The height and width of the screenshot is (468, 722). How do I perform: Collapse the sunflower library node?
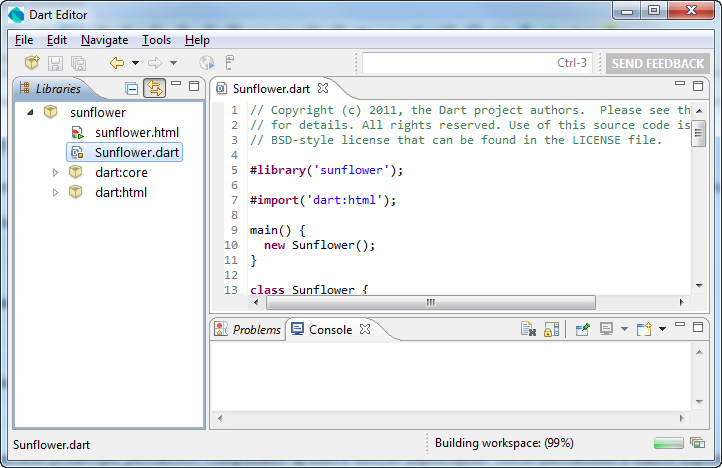[x=30, y=112]
